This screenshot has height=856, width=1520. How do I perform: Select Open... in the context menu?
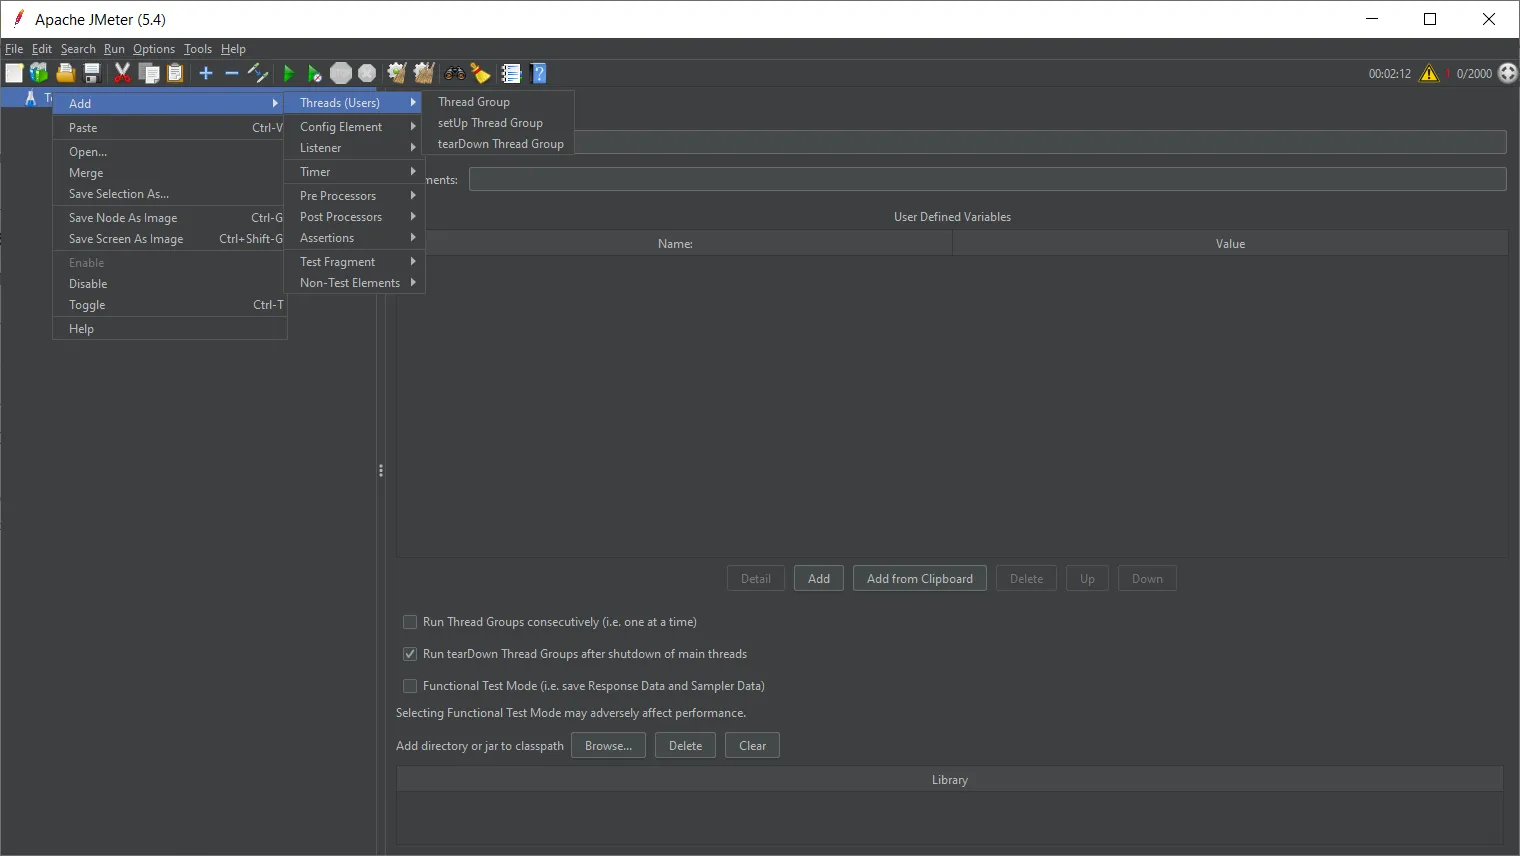[x=170, y=152]
